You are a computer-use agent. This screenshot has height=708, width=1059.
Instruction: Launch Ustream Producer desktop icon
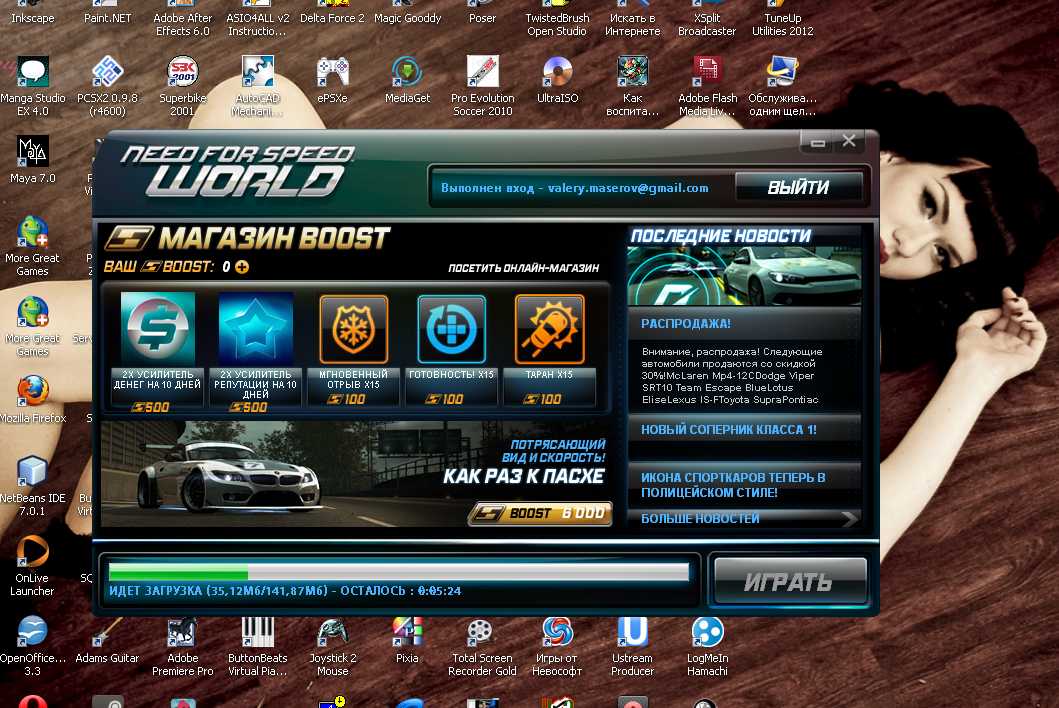pyautogui.click(x=632, y=647)
